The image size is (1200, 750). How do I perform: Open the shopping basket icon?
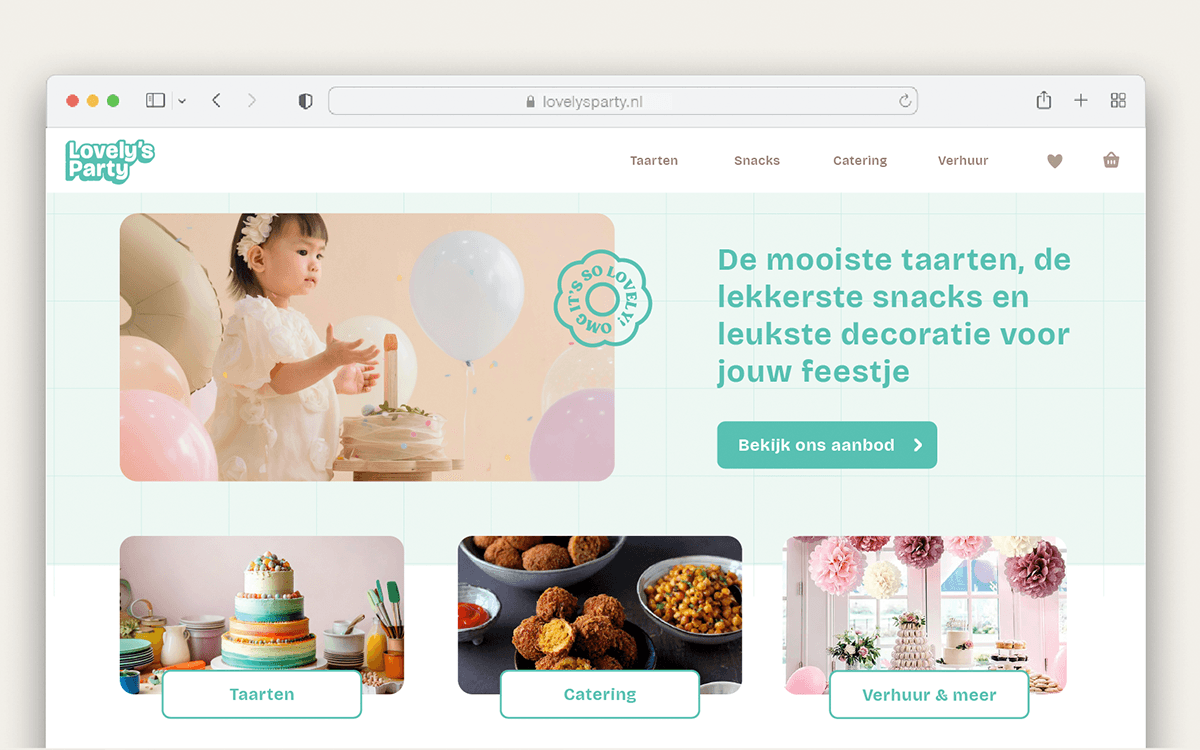coord(1111,160)
